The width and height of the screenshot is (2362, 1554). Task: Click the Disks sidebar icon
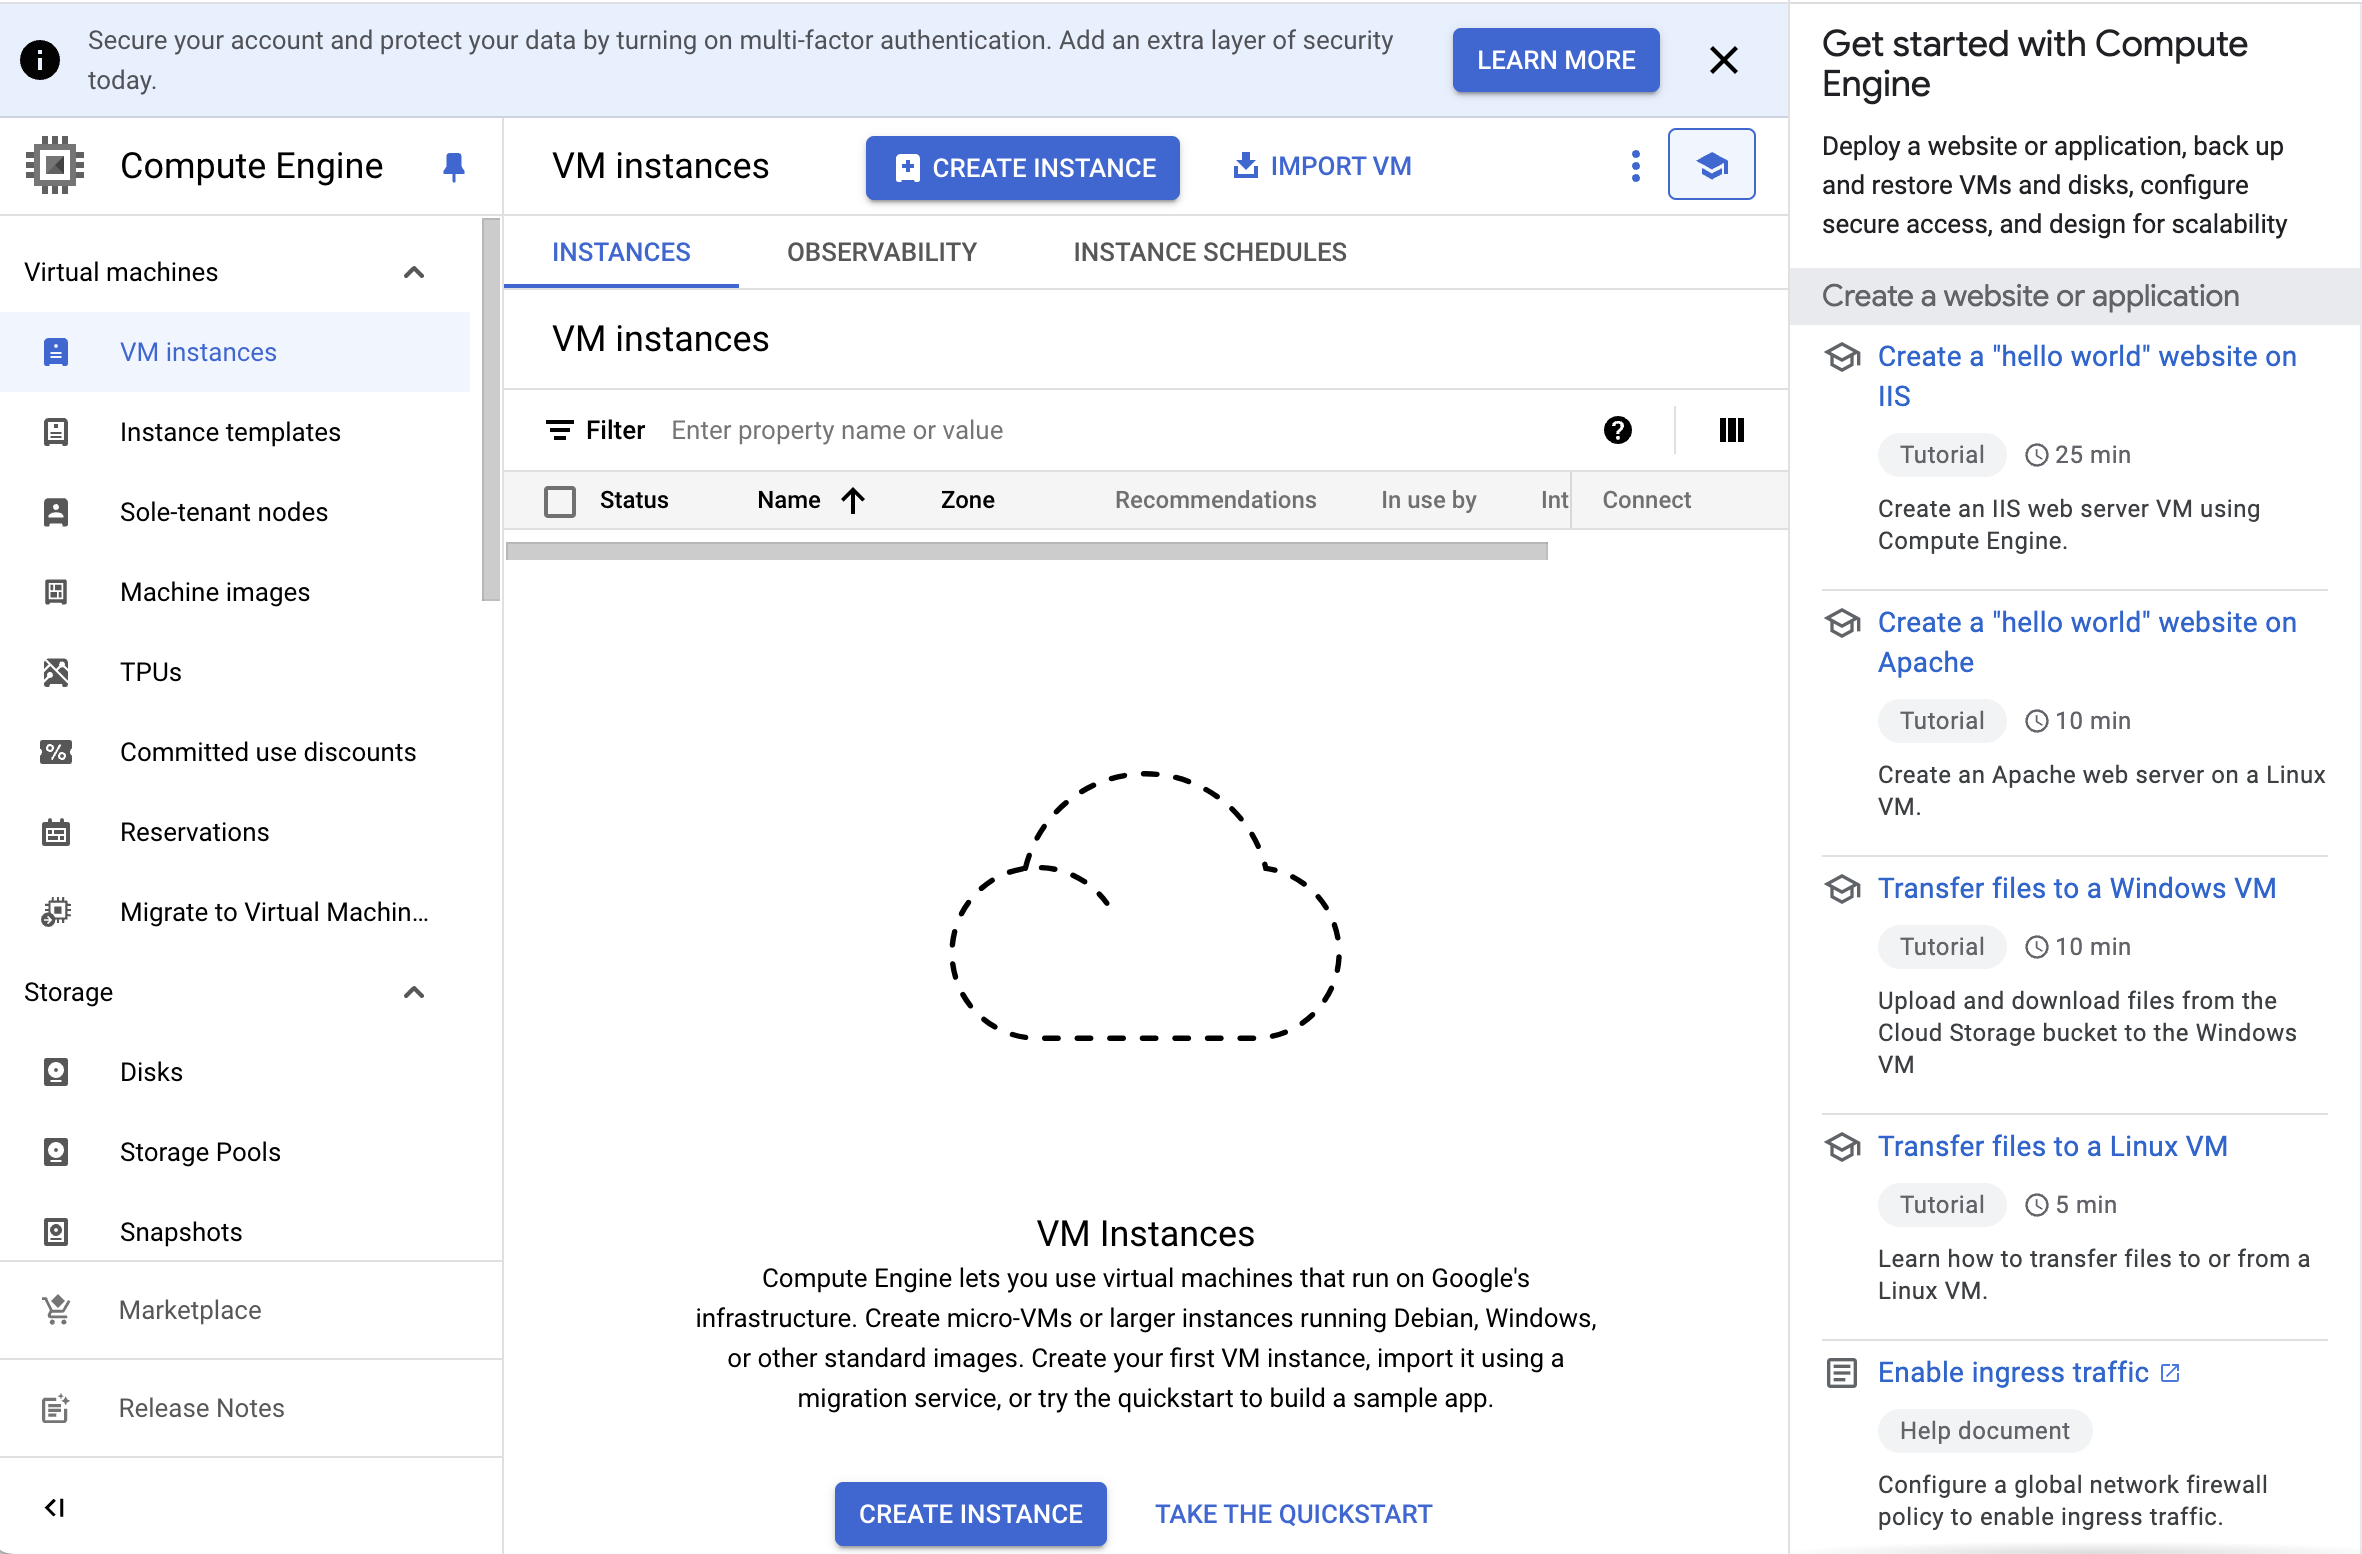pos(56,1072)
